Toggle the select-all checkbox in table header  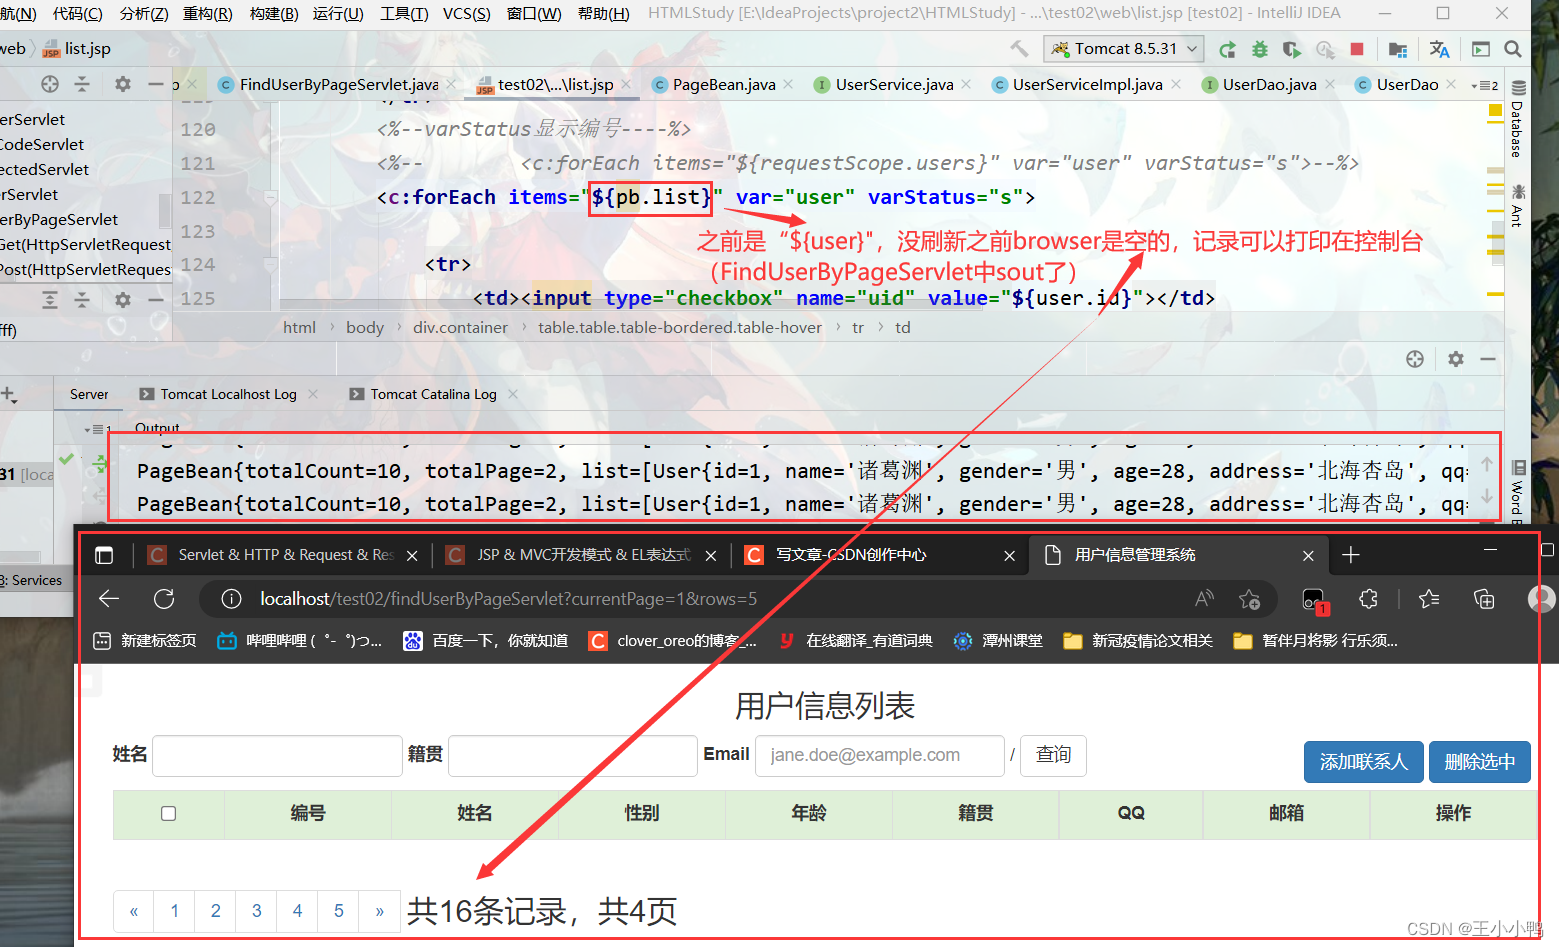168,813
